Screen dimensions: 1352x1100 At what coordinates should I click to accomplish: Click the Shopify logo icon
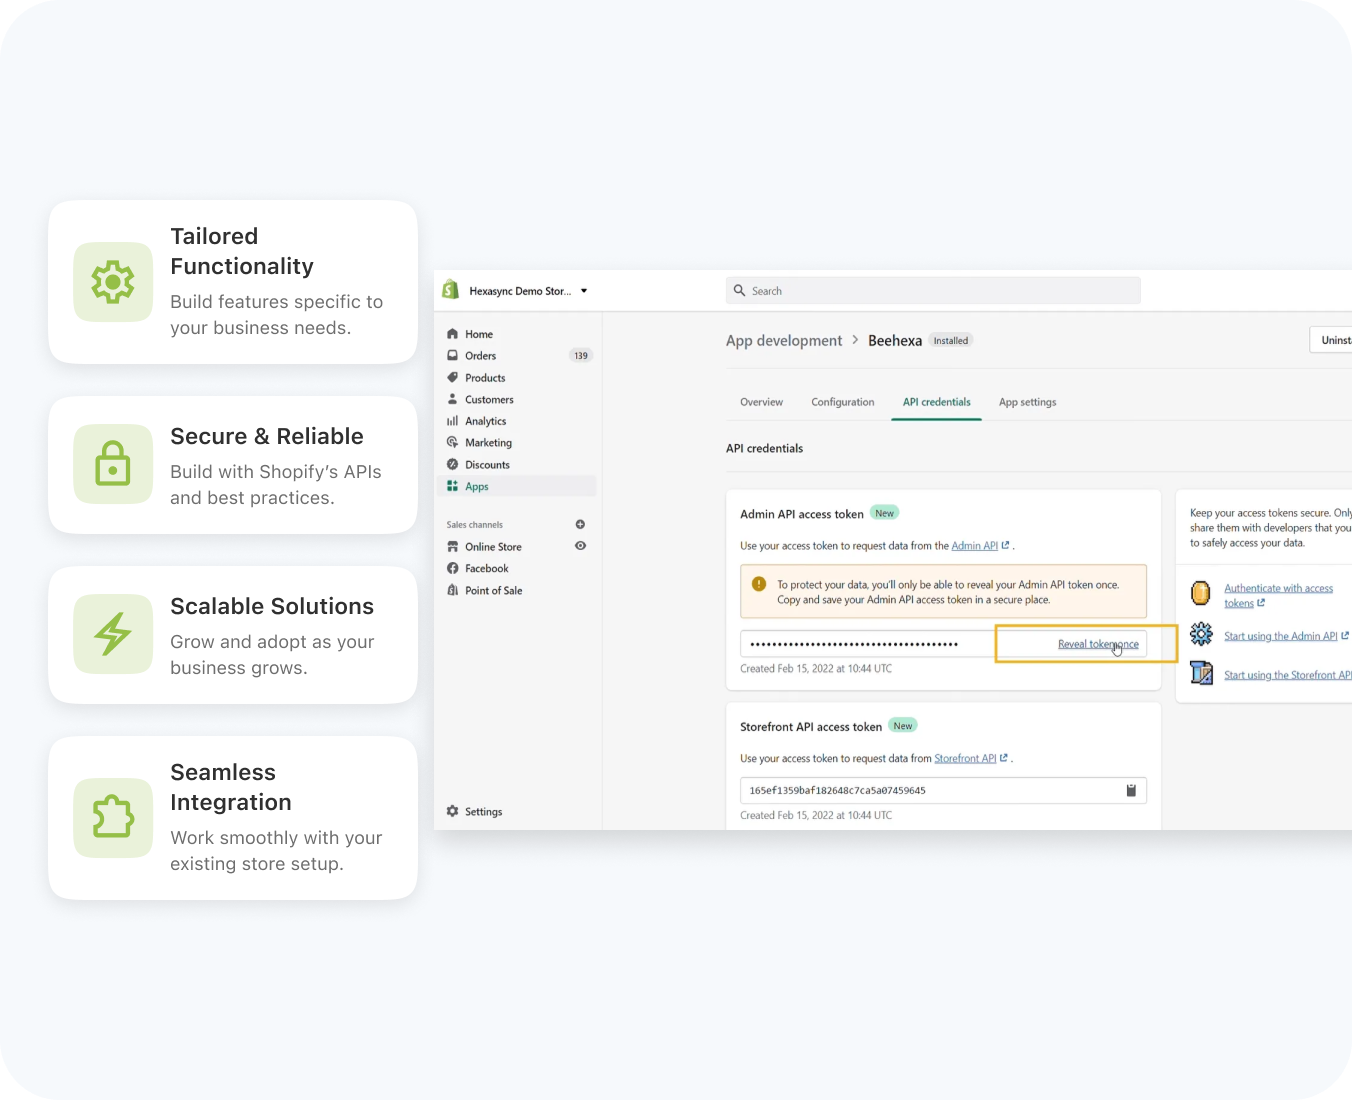coord(450,290)
